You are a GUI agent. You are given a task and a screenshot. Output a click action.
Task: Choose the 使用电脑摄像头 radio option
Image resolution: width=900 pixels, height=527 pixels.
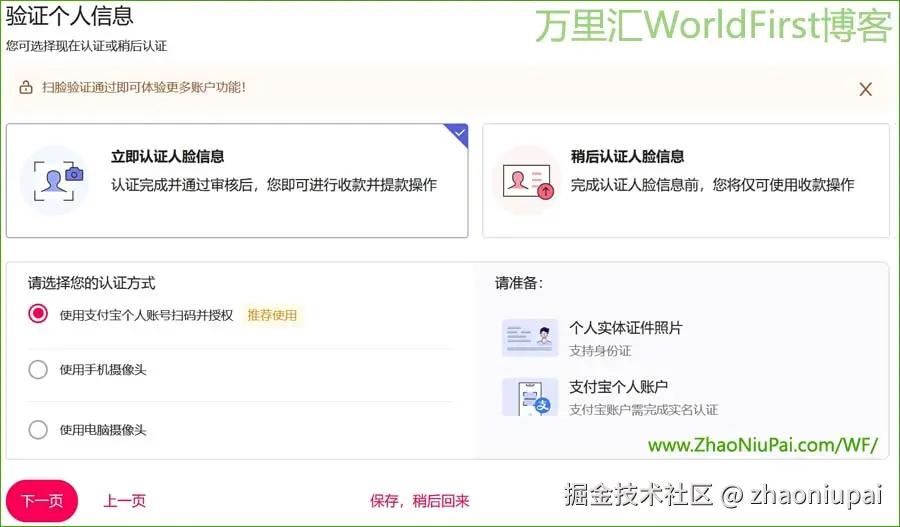click(x=38, y=429)
